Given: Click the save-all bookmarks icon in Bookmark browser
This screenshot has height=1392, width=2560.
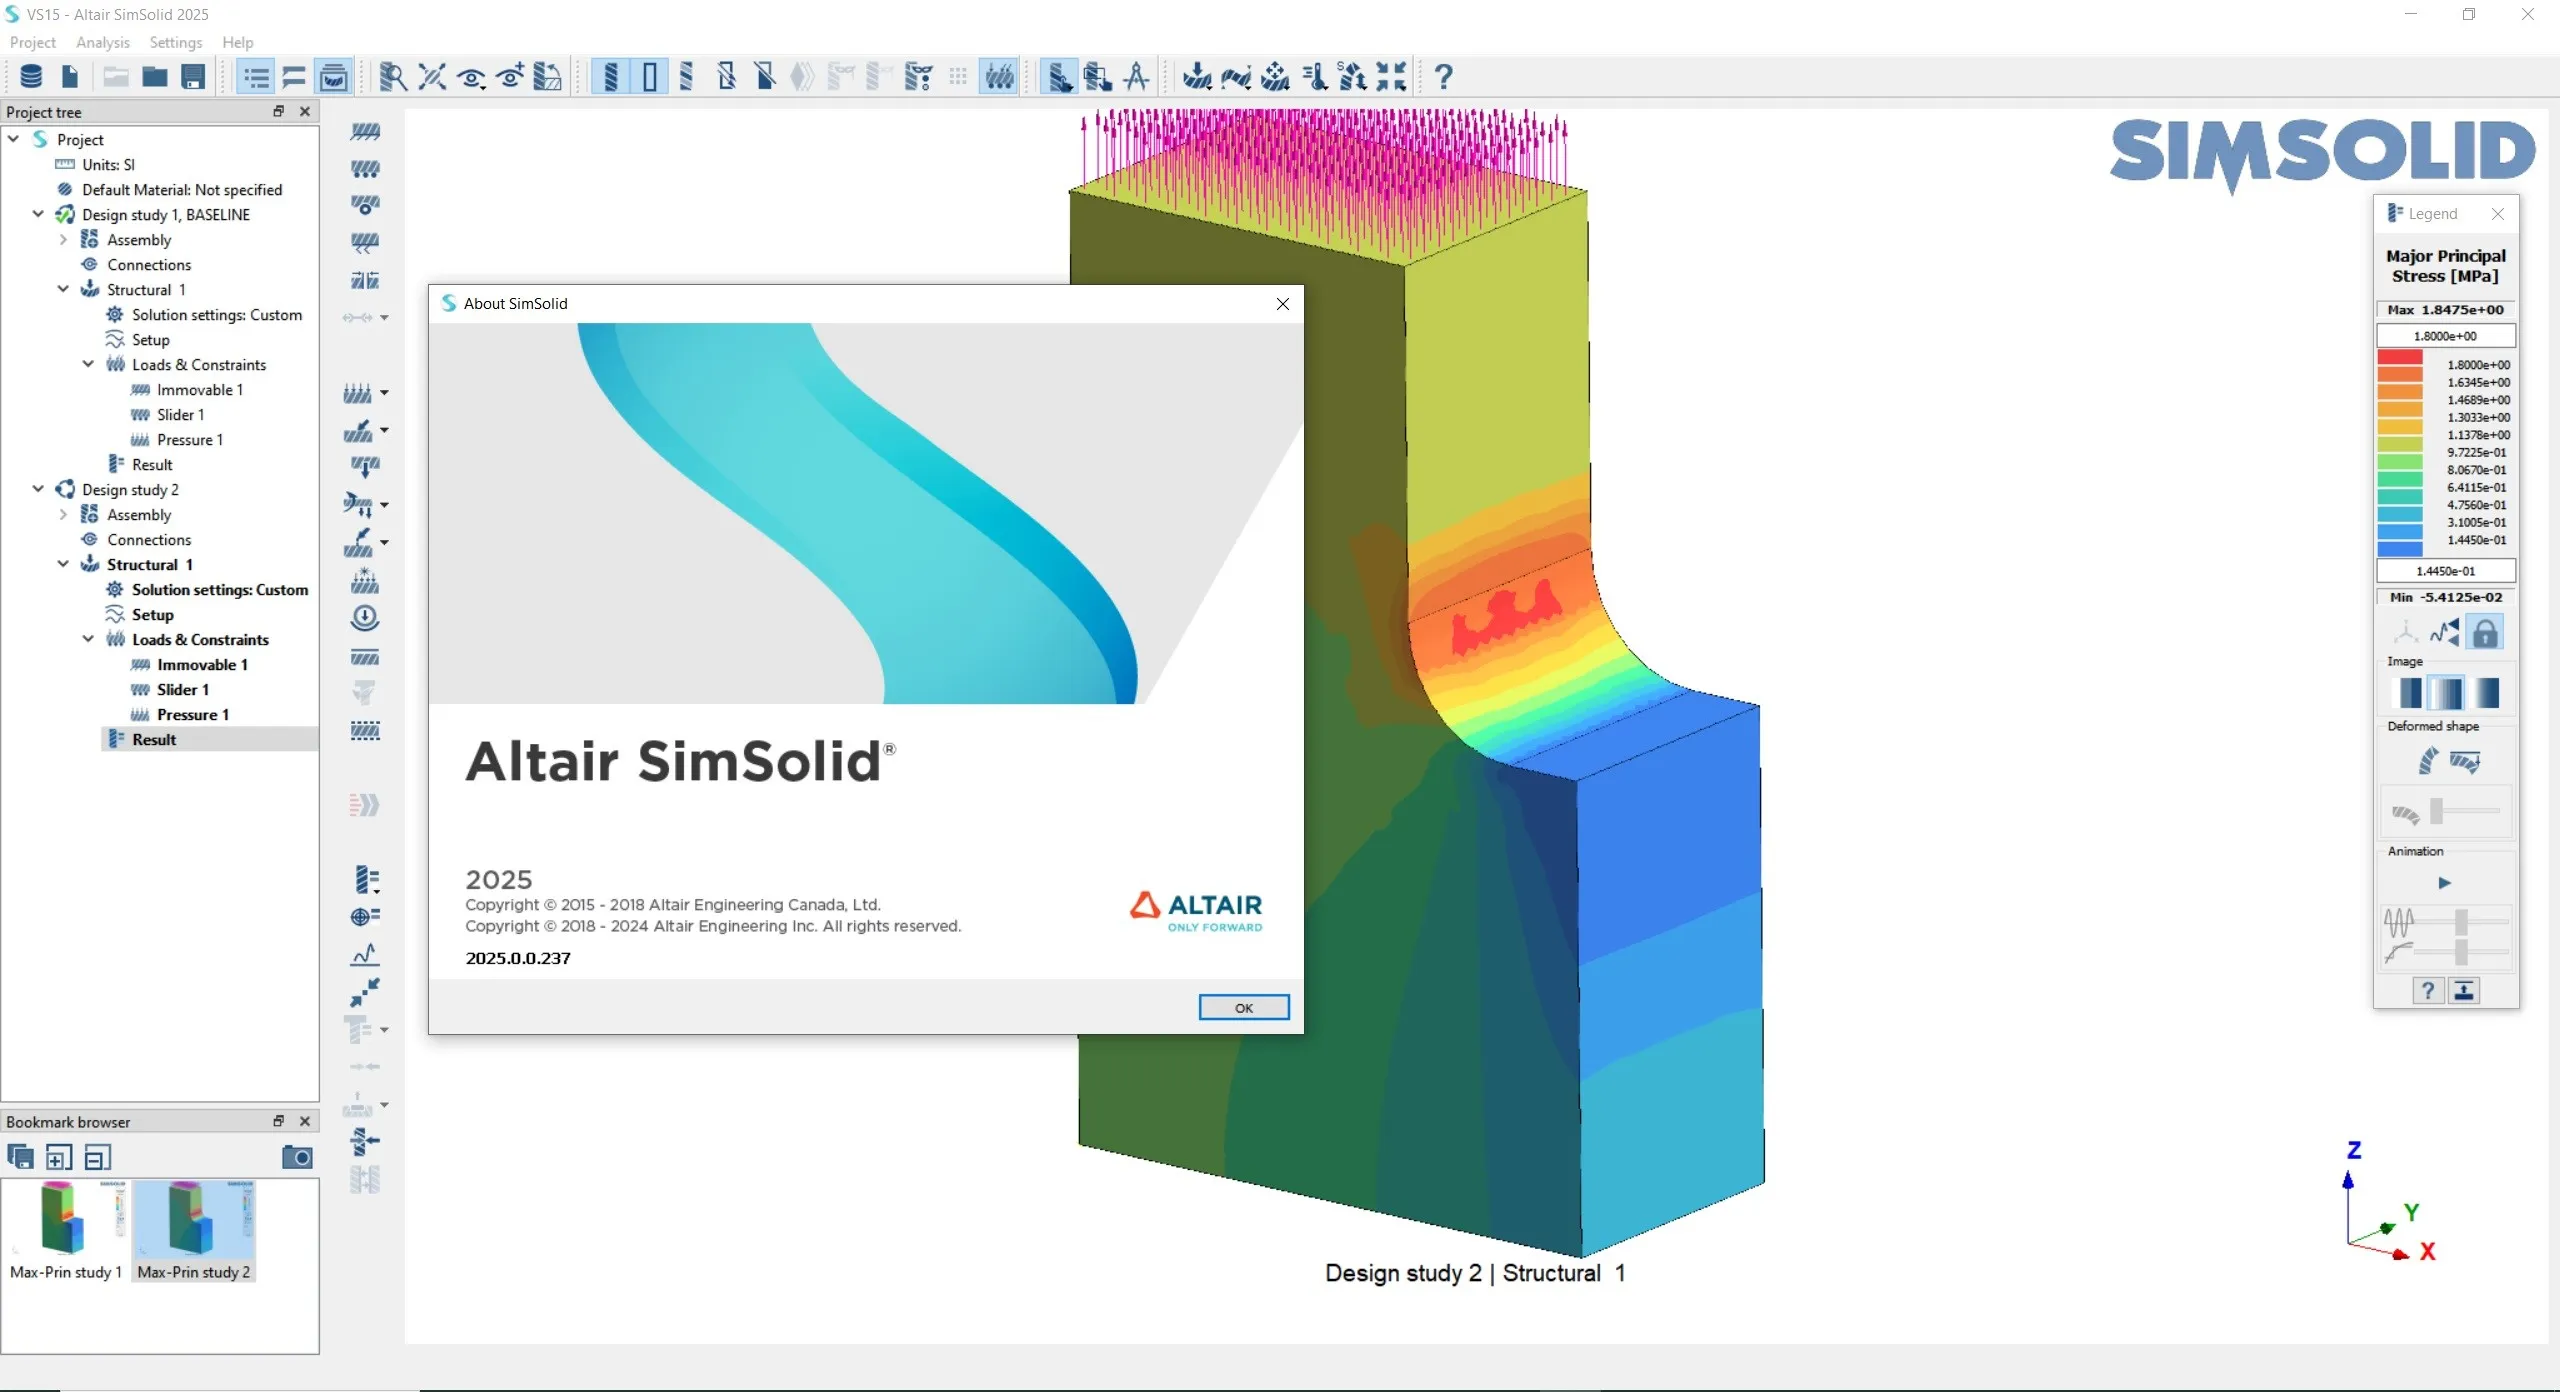Looking at the screenshot, I should point(20,1157).
